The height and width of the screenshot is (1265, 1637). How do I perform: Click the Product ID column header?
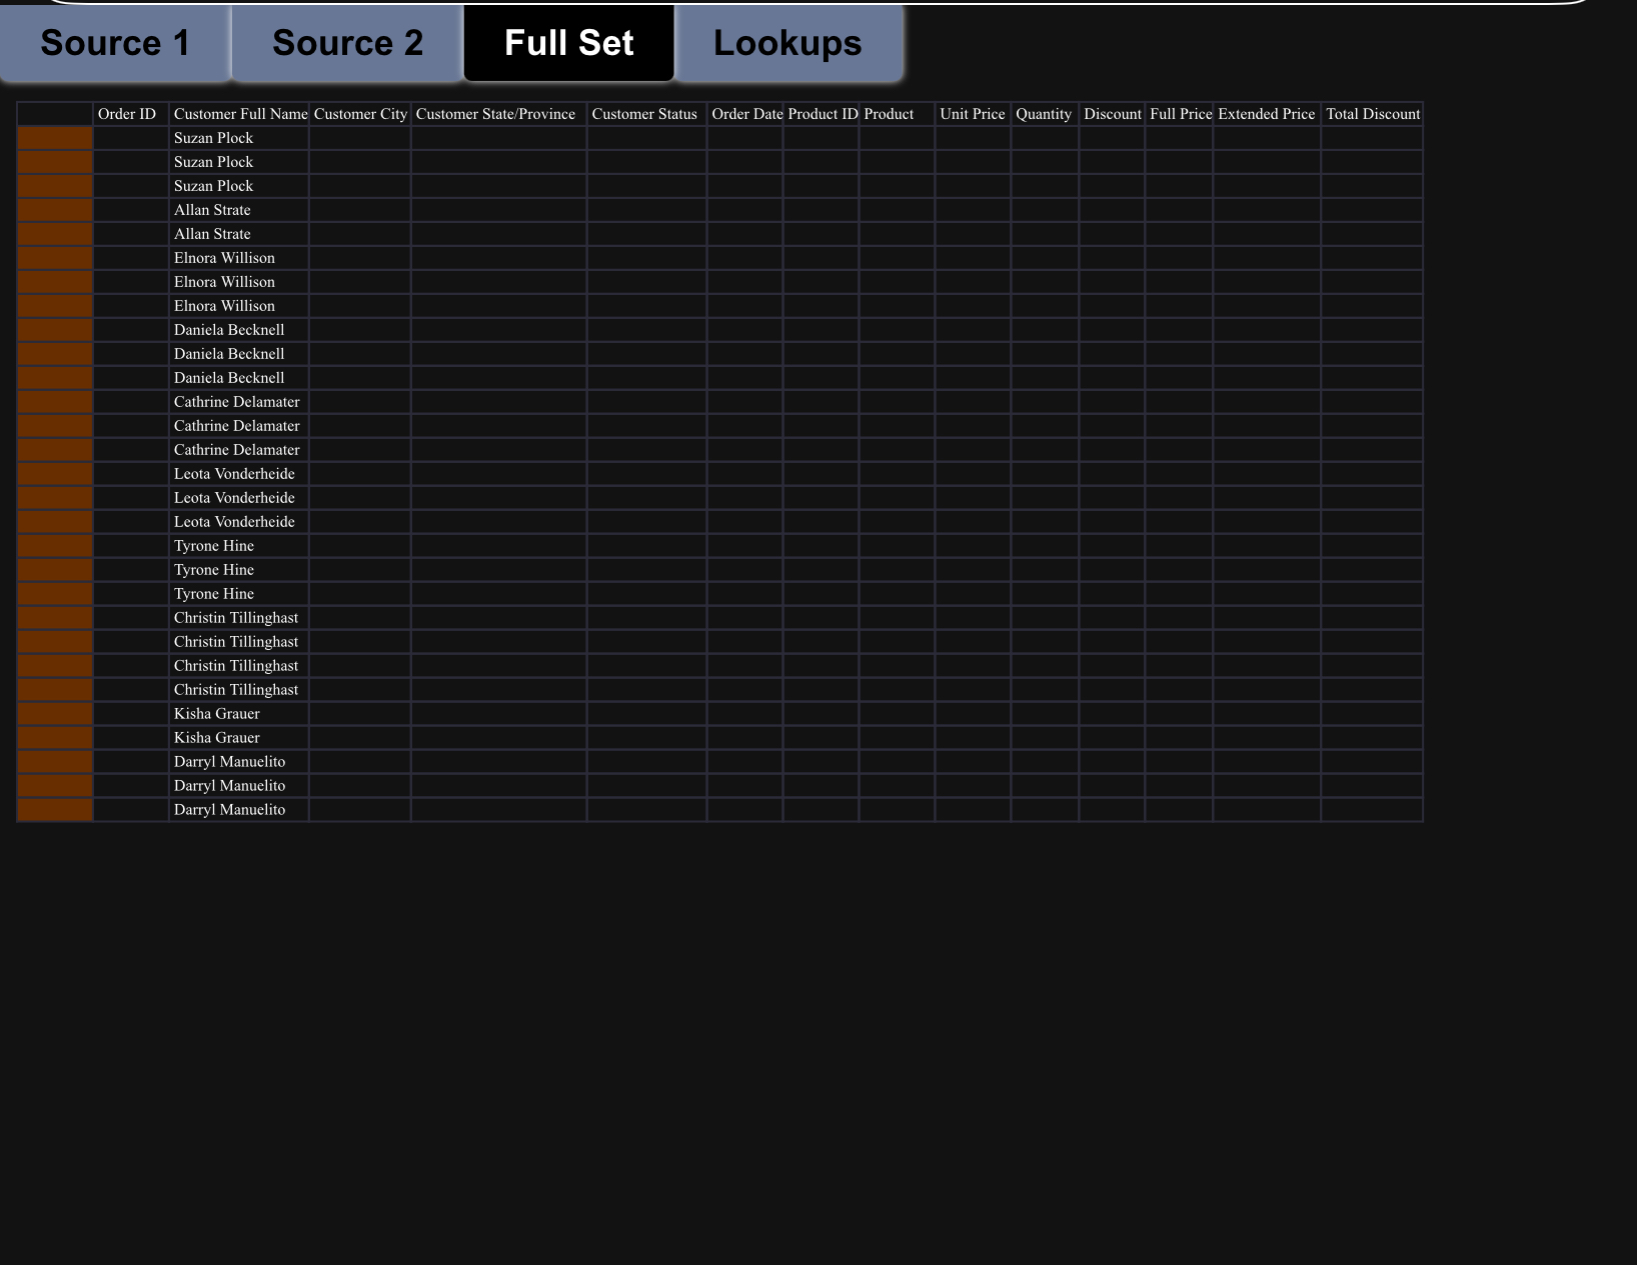[x=821, y=114]
